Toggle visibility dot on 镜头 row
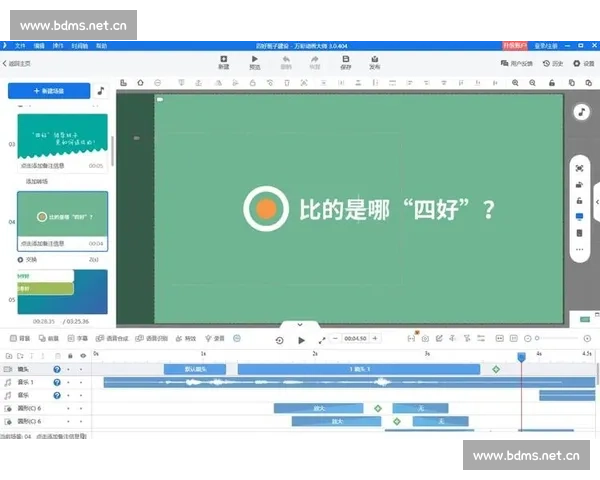The height and width of the screenshot is (480, 600). 81,369
